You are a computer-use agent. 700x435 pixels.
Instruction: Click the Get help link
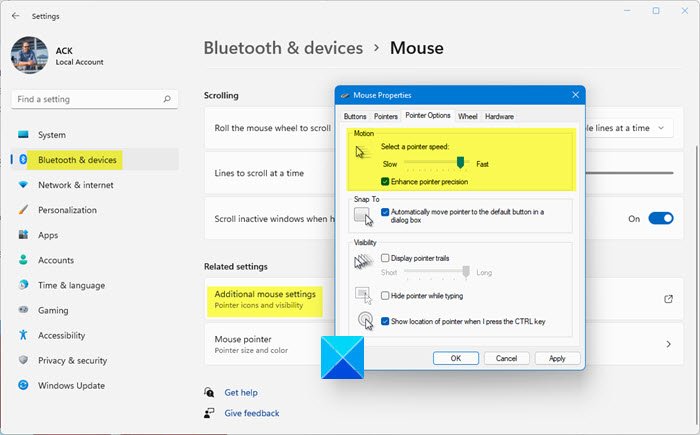(x=241, y=393)
